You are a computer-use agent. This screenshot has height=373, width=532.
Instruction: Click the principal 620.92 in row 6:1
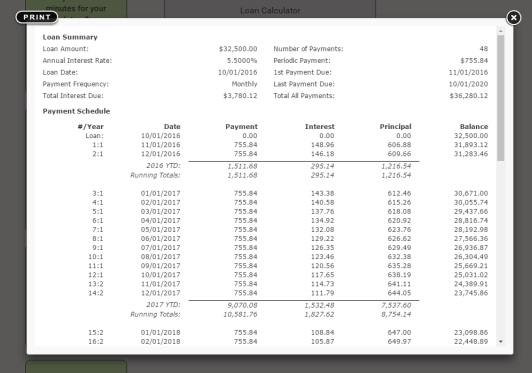tap(399, 221)
